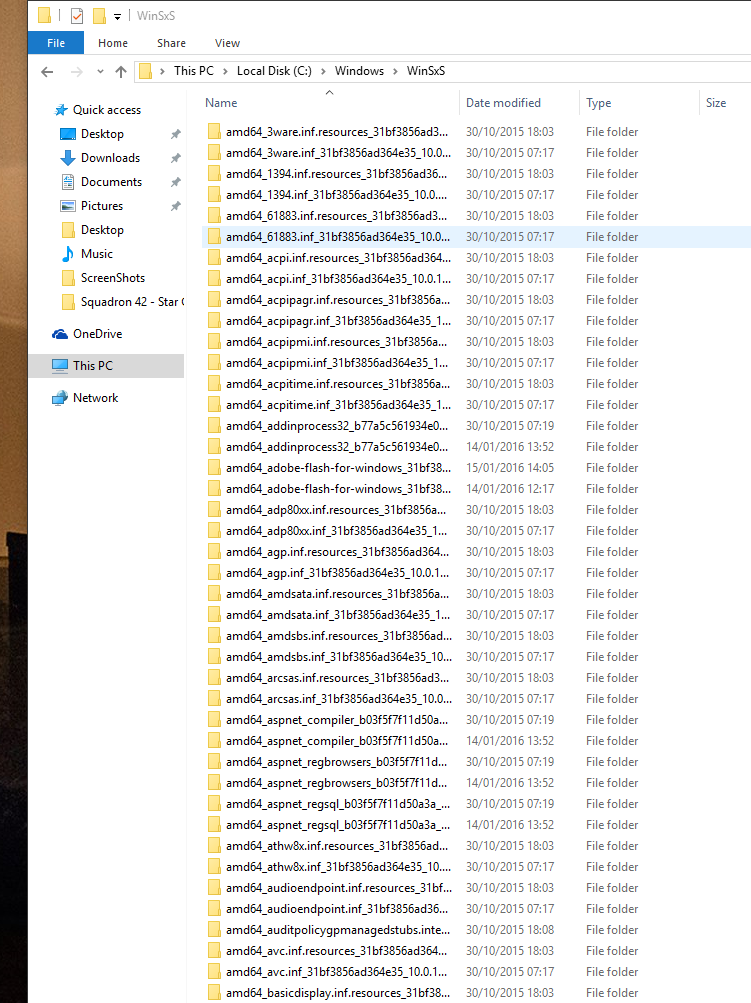Select Windows in the address breadcrumb
The image size is (751, 1003).
(x=359, y=71)
